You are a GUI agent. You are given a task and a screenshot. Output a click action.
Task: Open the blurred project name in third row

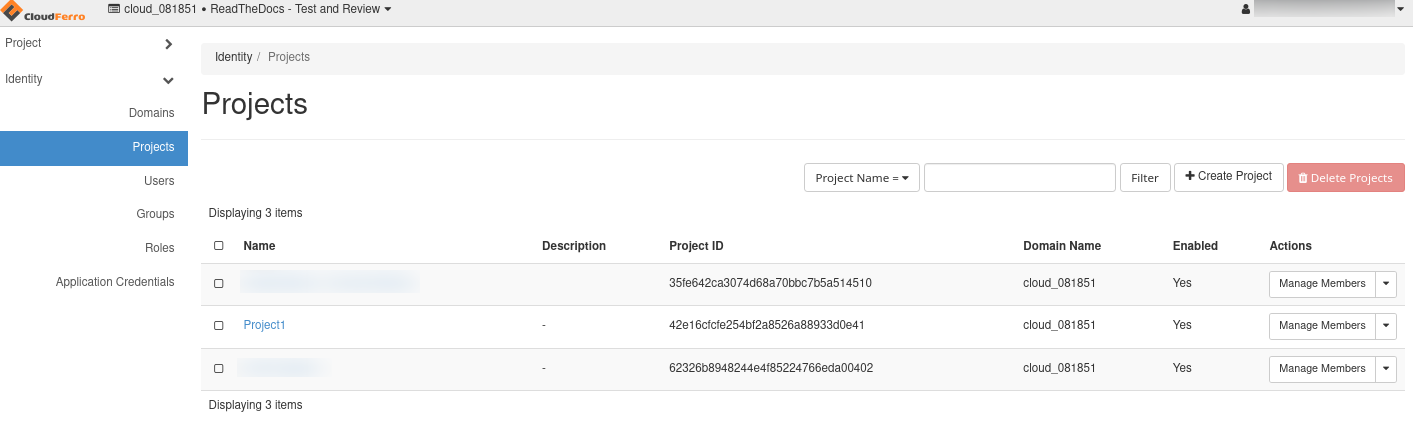(x=283, y=368)
